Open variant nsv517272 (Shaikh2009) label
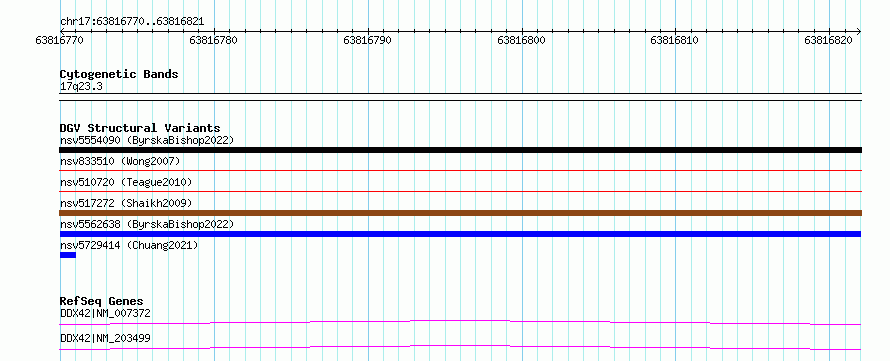 (x=126, y=203)
